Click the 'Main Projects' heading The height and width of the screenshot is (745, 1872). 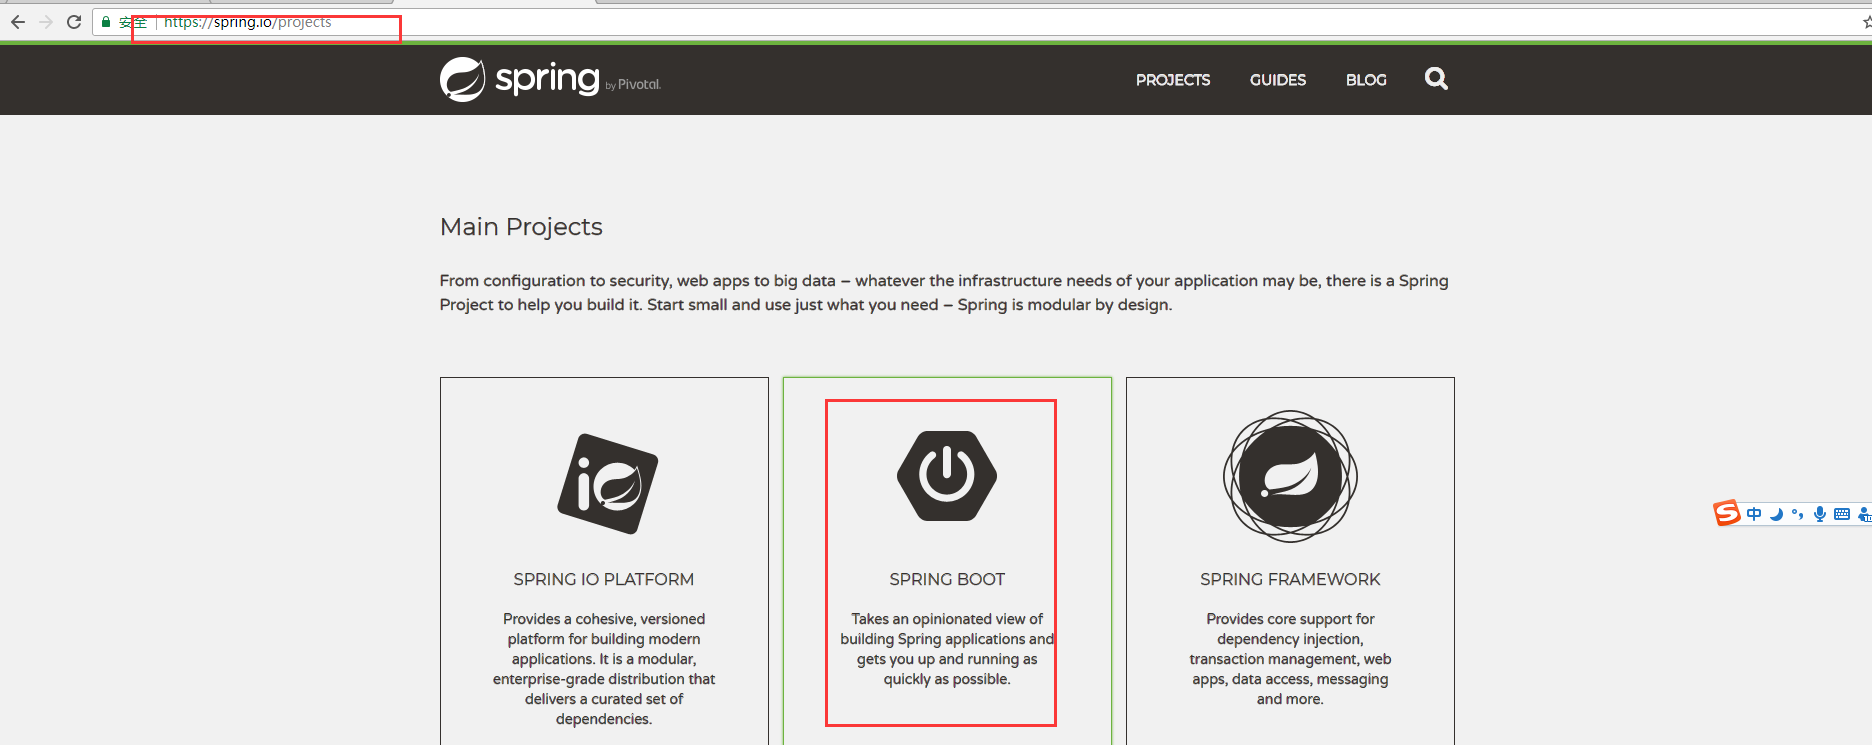pos(521,227)
